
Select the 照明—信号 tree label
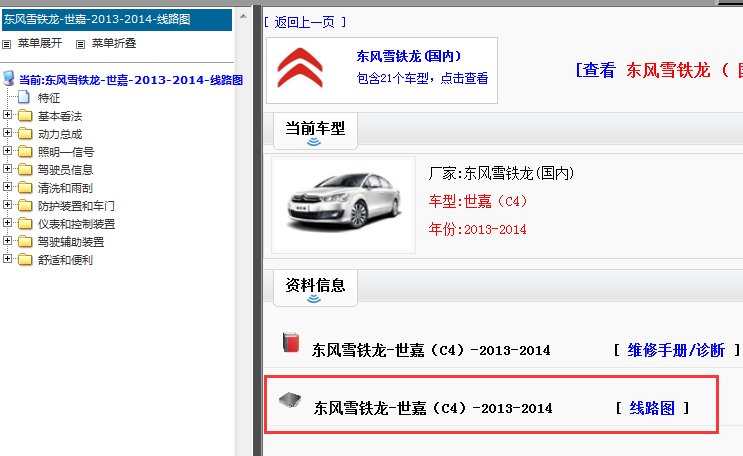coord(65,152)
